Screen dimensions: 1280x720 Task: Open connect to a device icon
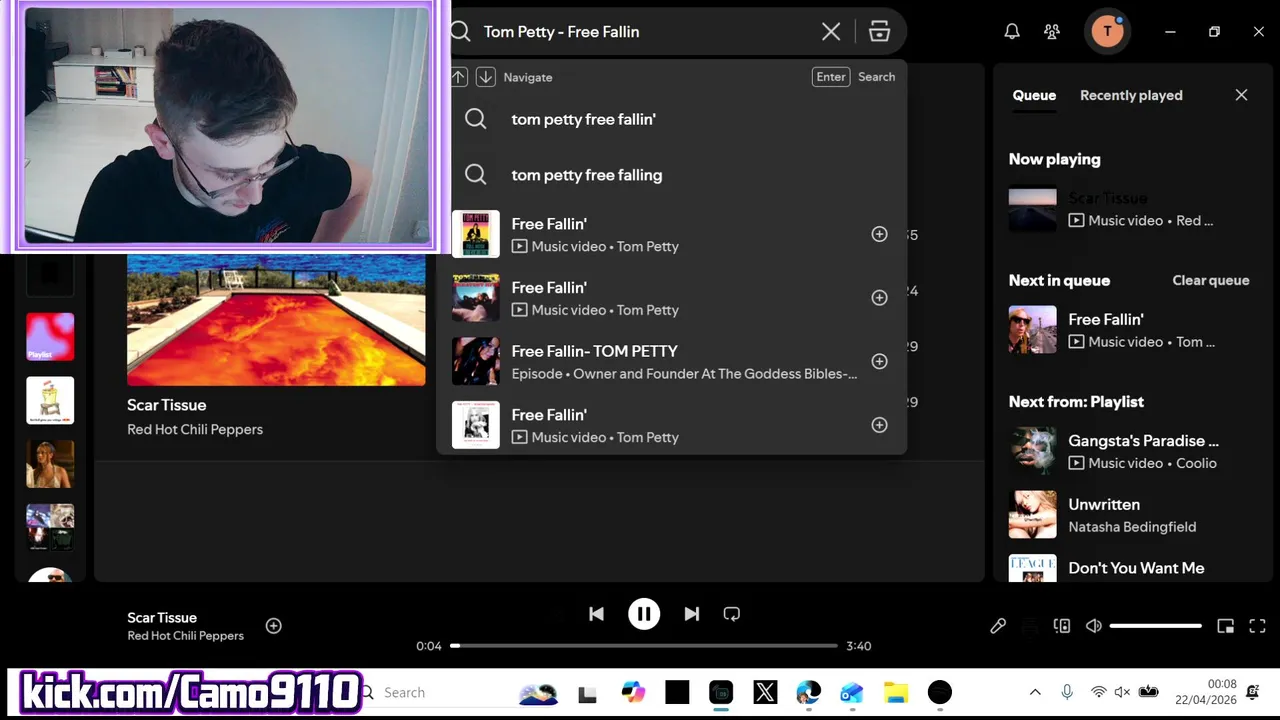coord(1062,626)
